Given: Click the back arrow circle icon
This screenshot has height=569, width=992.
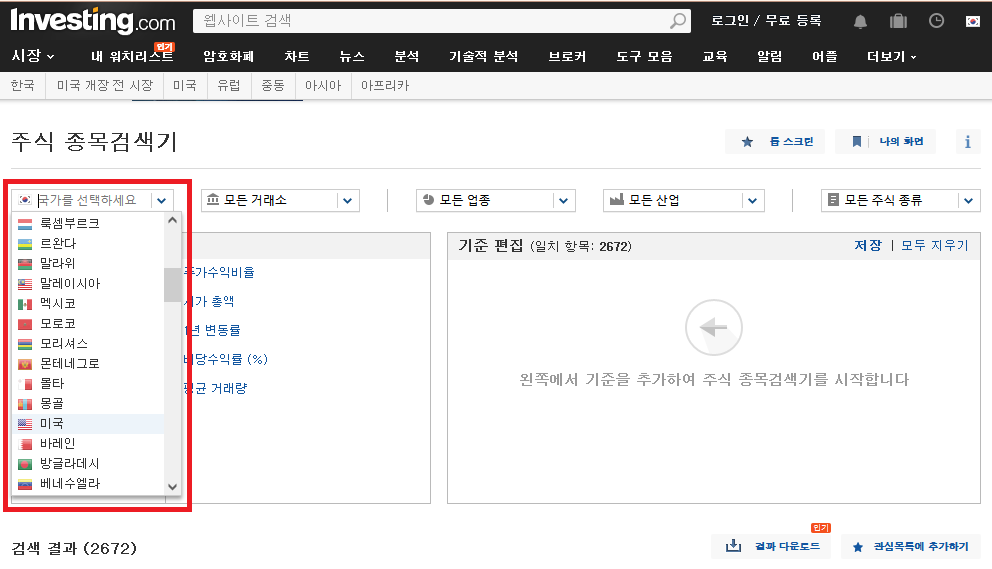Looking at the screenshot, I should click(714, 328).
